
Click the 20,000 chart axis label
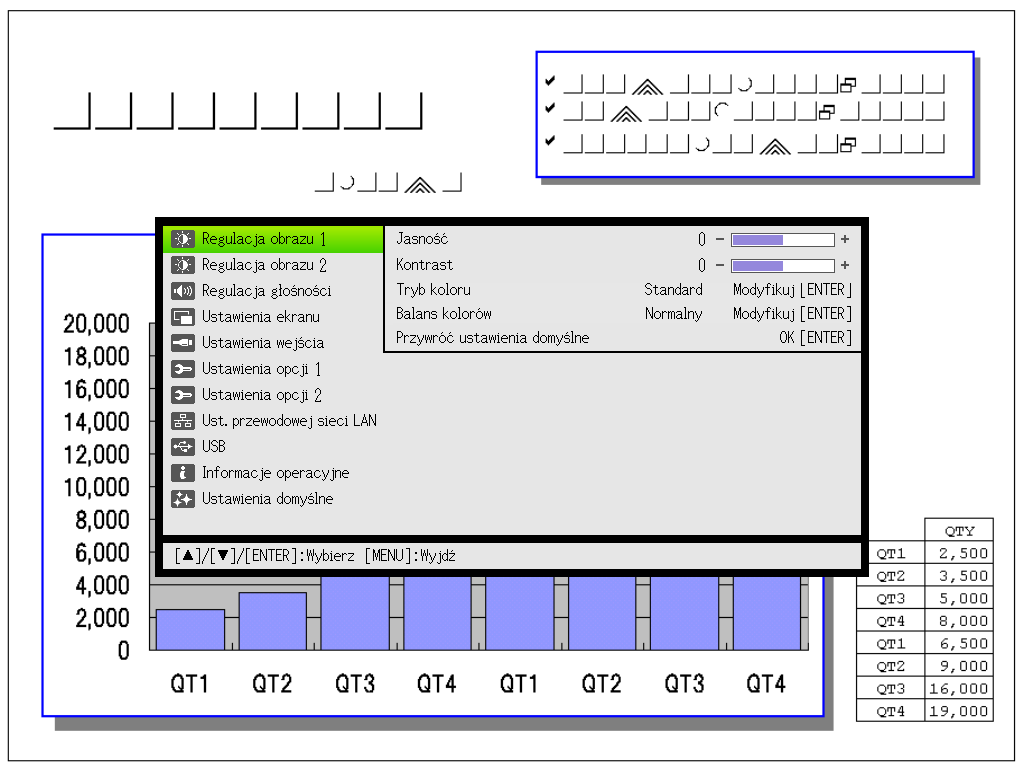(x=96, y=324)
